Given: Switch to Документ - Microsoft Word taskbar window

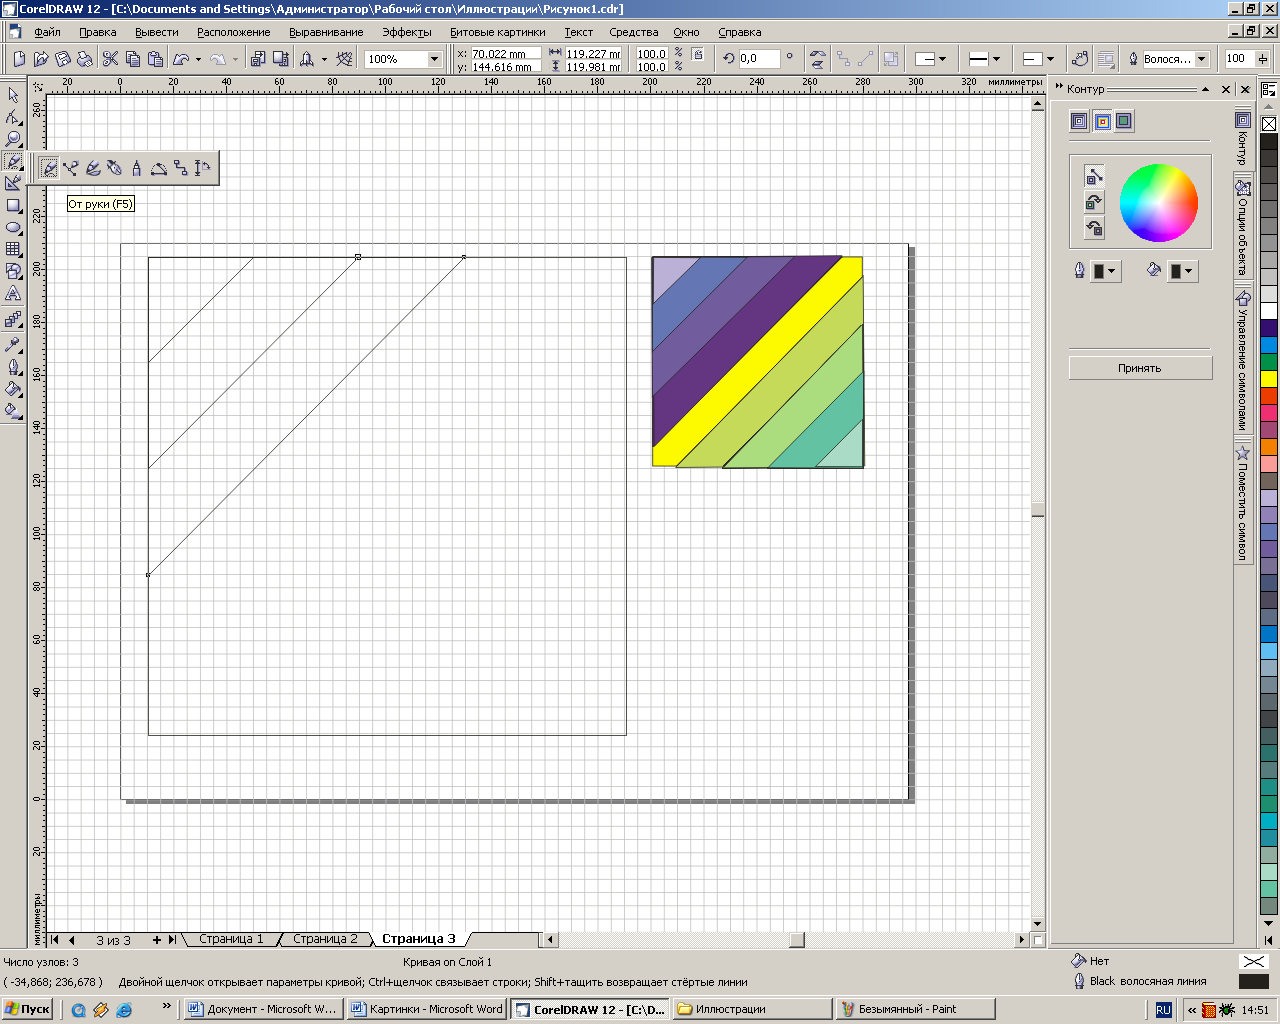Looking at the screenshot, I should tap(263, 1009).
